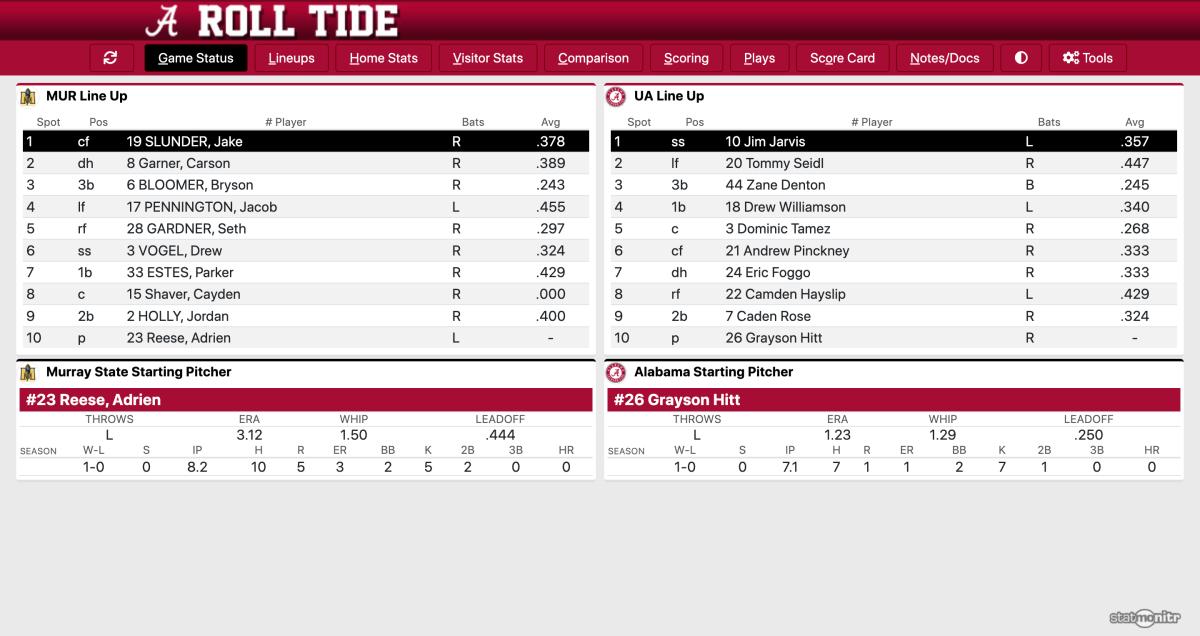The height and width of the screenshot is (636, 1200).
Task: Click the statmonitr logo at bottom right
Action: (x=1144, y=617)
